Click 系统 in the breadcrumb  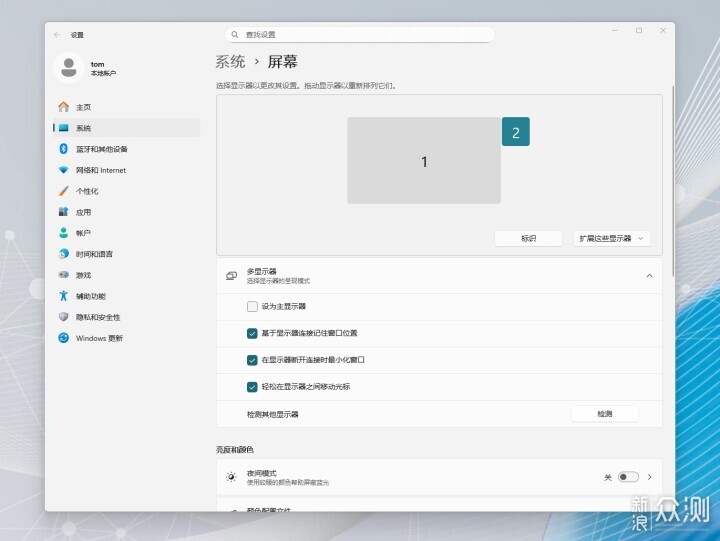point(231,62)
